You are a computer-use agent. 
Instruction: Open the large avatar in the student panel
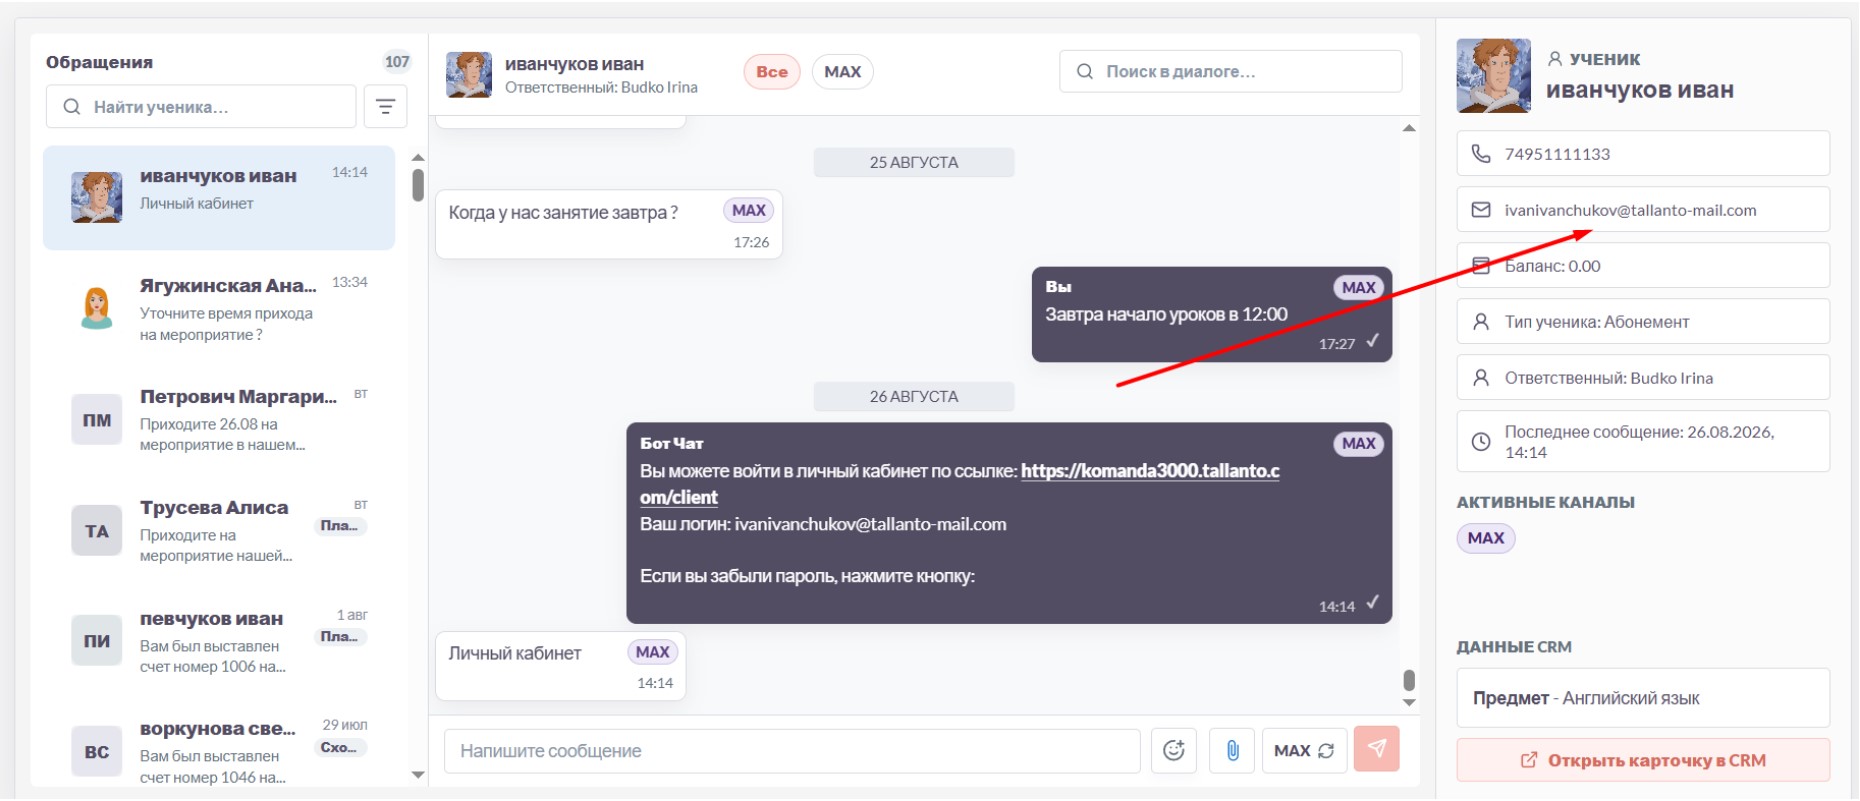pos(1494,76)
